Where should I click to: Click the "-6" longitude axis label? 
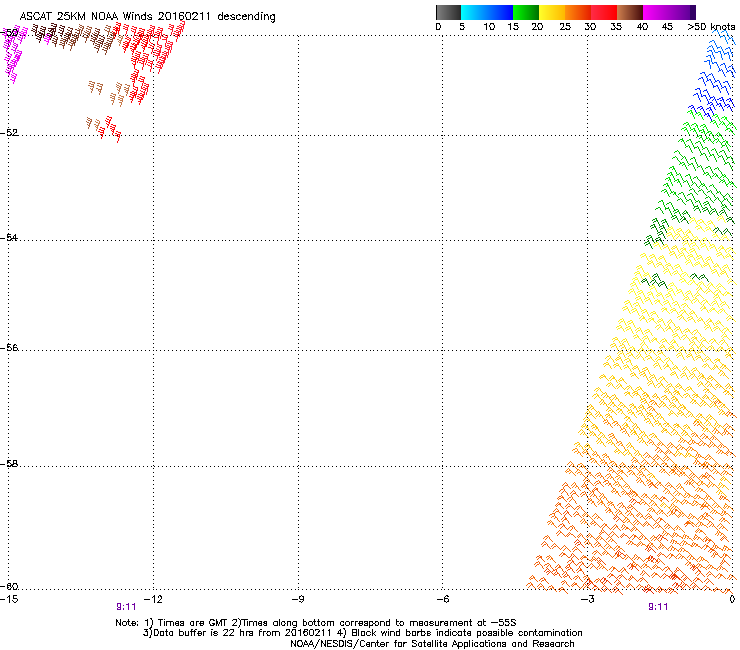(x=442, y=599)
